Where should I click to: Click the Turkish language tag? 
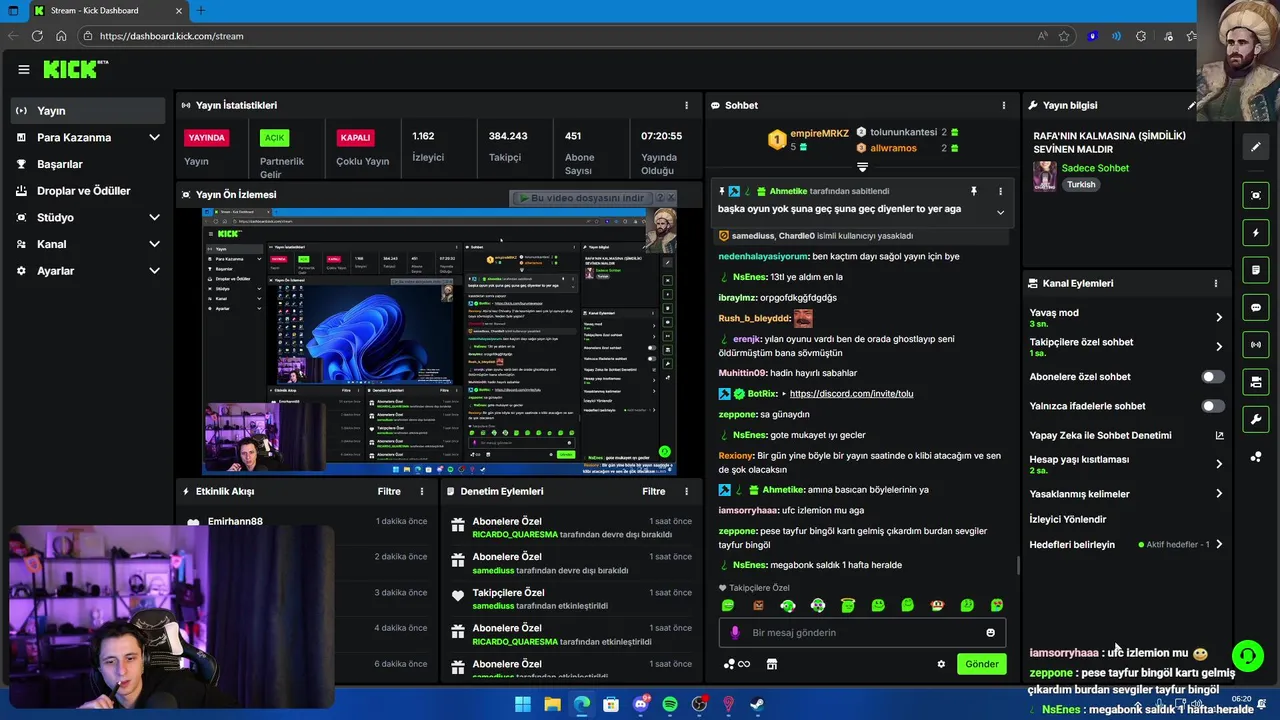pyautogui.click(x=1081, y=184)
